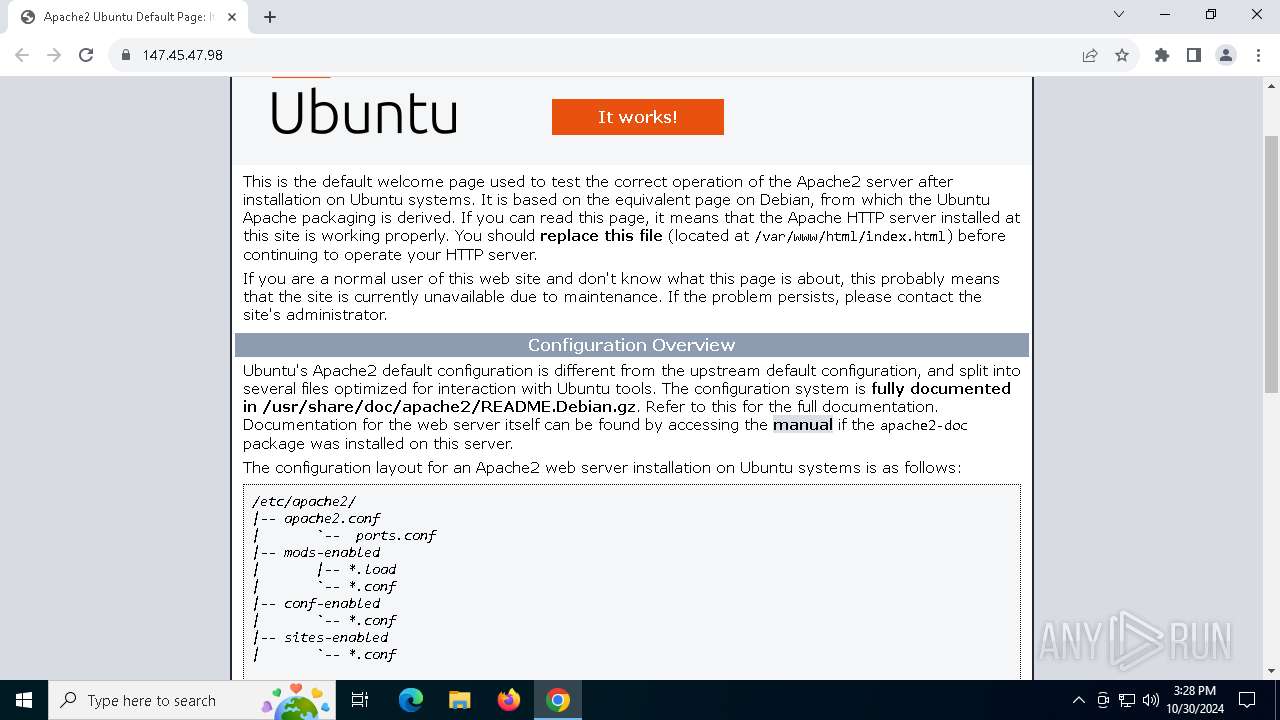1280x720 pixels.
Task: Close the Apache2 Ubuntu Default Page tab
Action: tap(232, 17)
